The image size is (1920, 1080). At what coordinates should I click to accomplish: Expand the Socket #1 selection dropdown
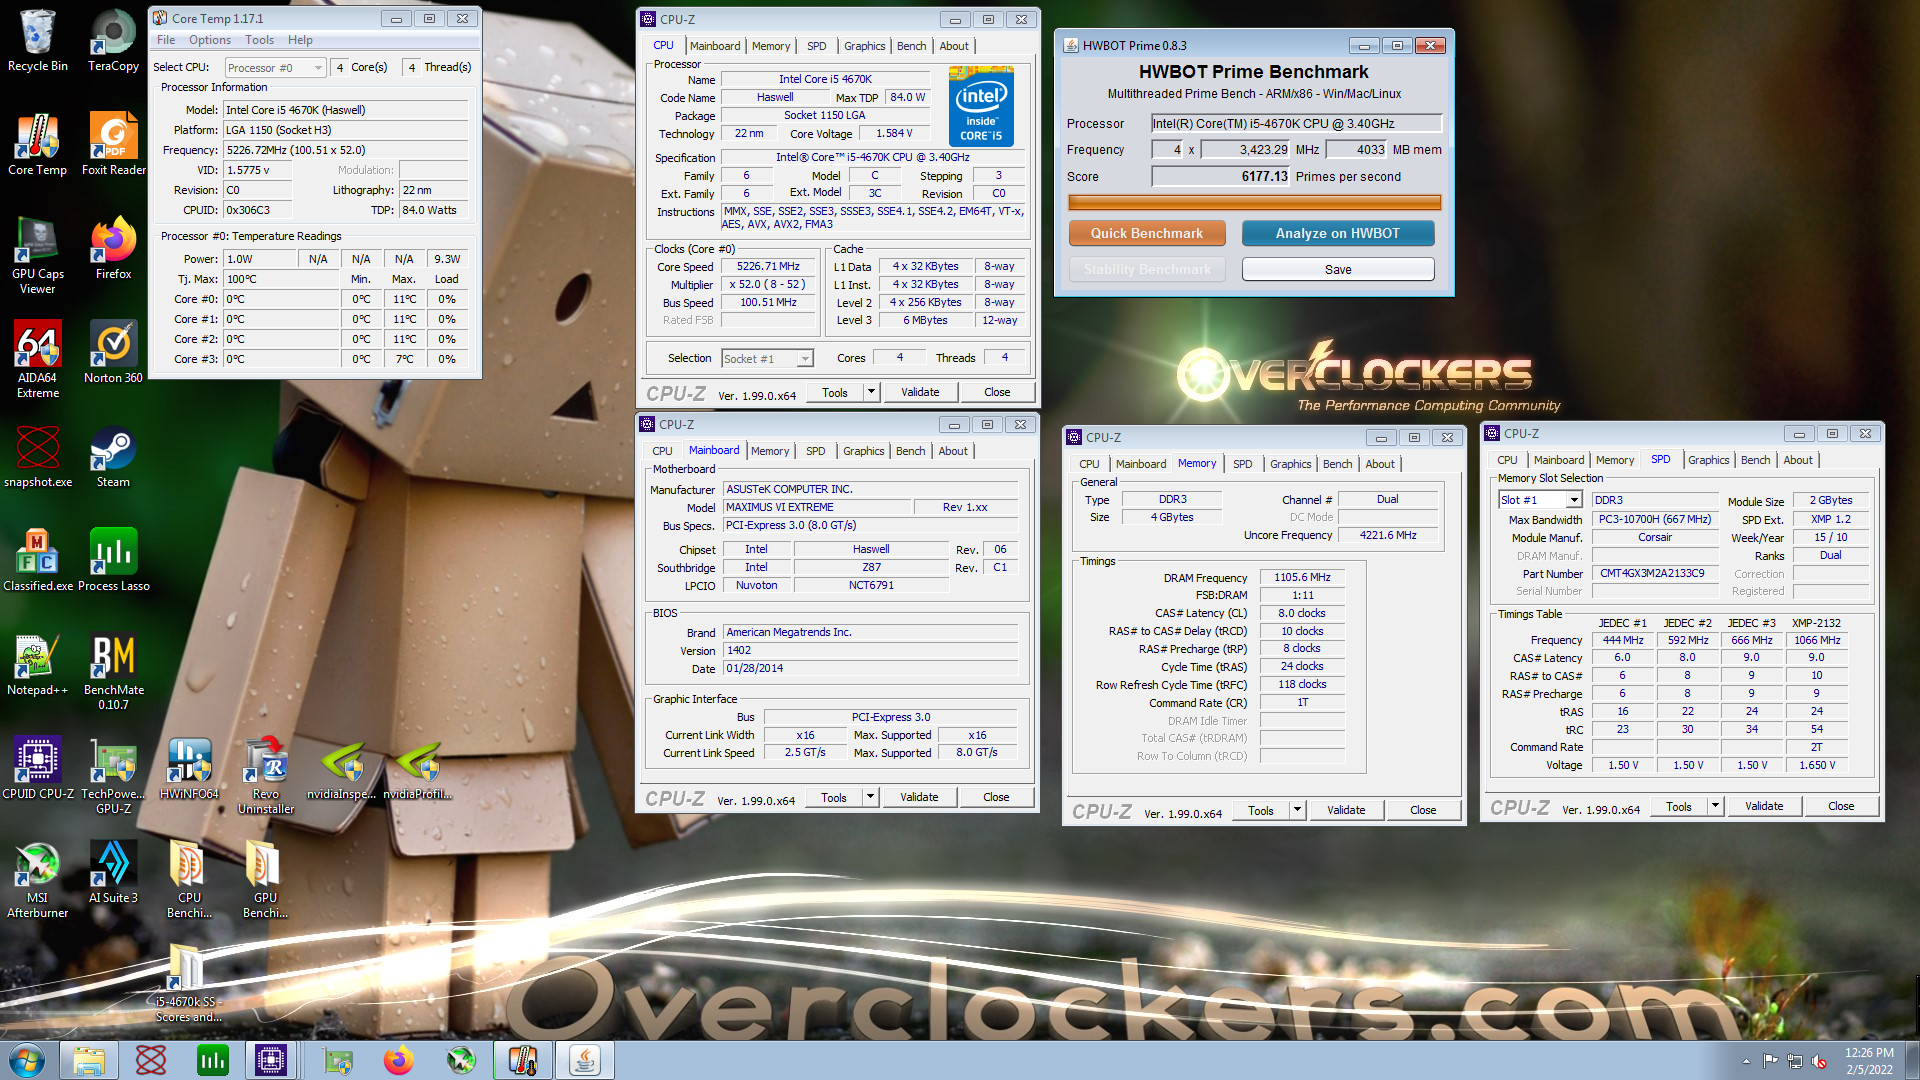pos(767,358)
